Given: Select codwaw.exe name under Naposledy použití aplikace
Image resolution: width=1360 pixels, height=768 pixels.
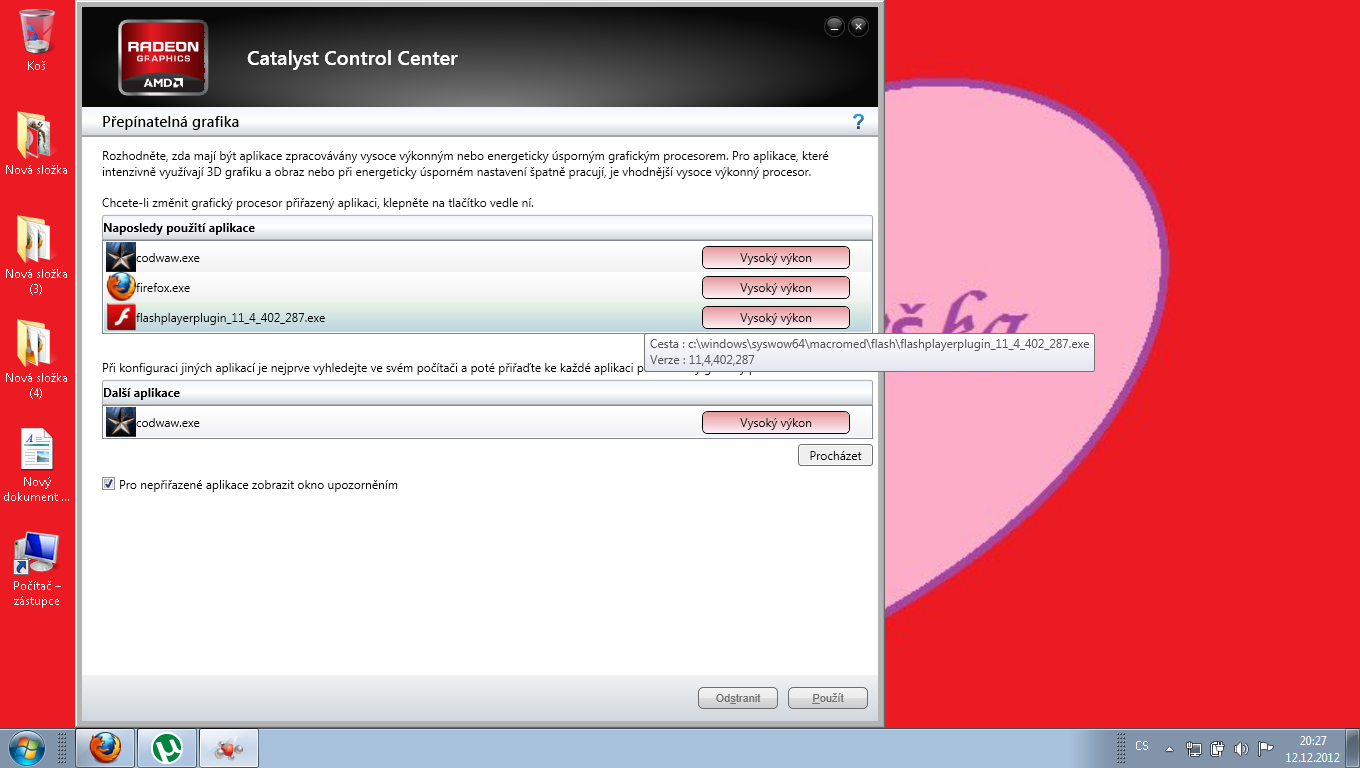Looking at the screenshot, I should click(x=168, y=258).
